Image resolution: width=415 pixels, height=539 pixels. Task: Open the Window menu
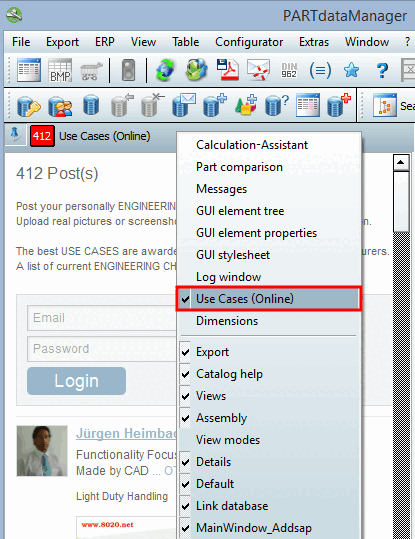(367, 42)
